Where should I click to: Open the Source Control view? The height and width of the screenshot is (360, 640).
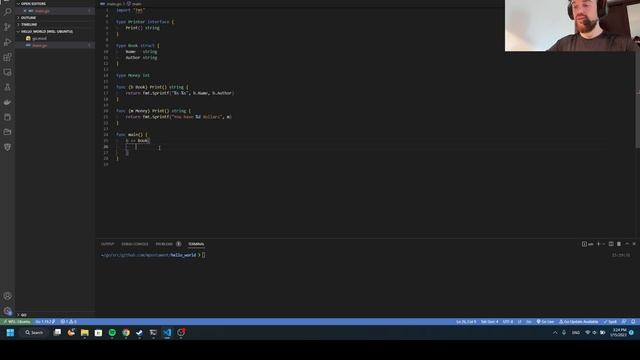[7, 27]
